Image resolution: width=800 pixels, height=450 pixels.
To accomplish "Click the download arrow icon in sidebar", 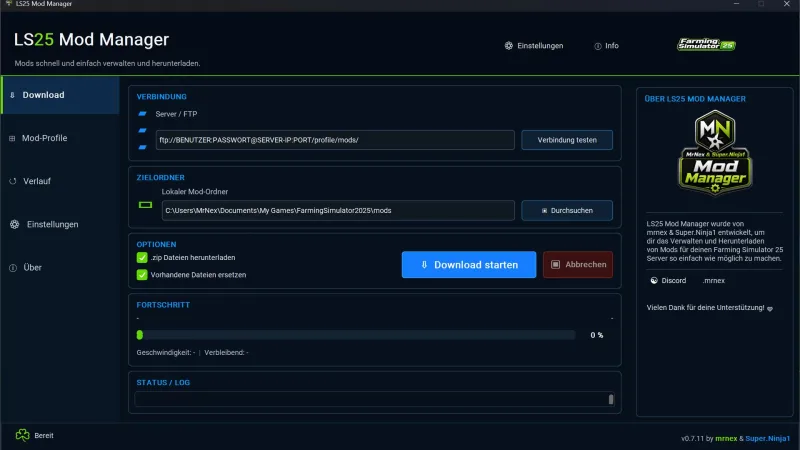I will tap(12, 95).
